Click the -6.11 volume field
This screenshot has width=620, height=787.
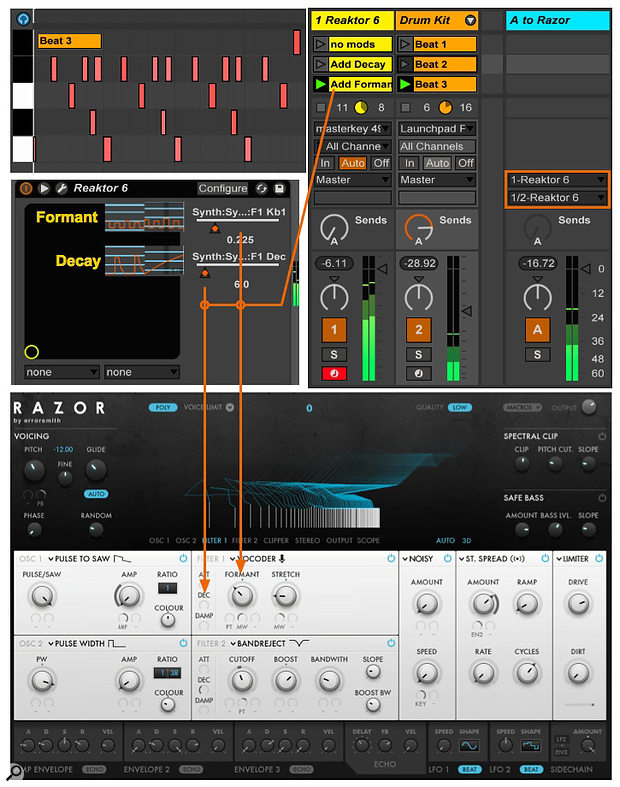click(334, 263)
